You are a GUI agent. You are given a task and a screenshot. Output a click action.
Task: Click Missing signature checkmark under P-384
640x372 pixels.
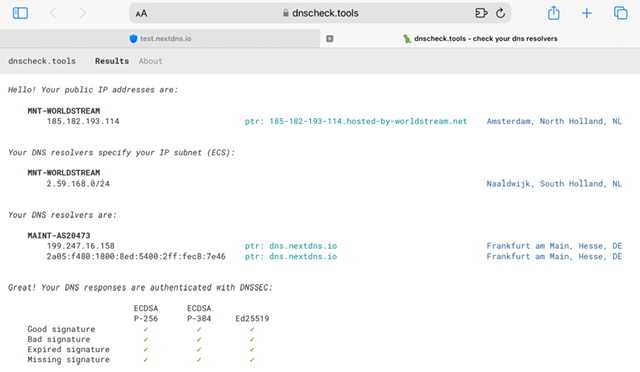[199, 360]
